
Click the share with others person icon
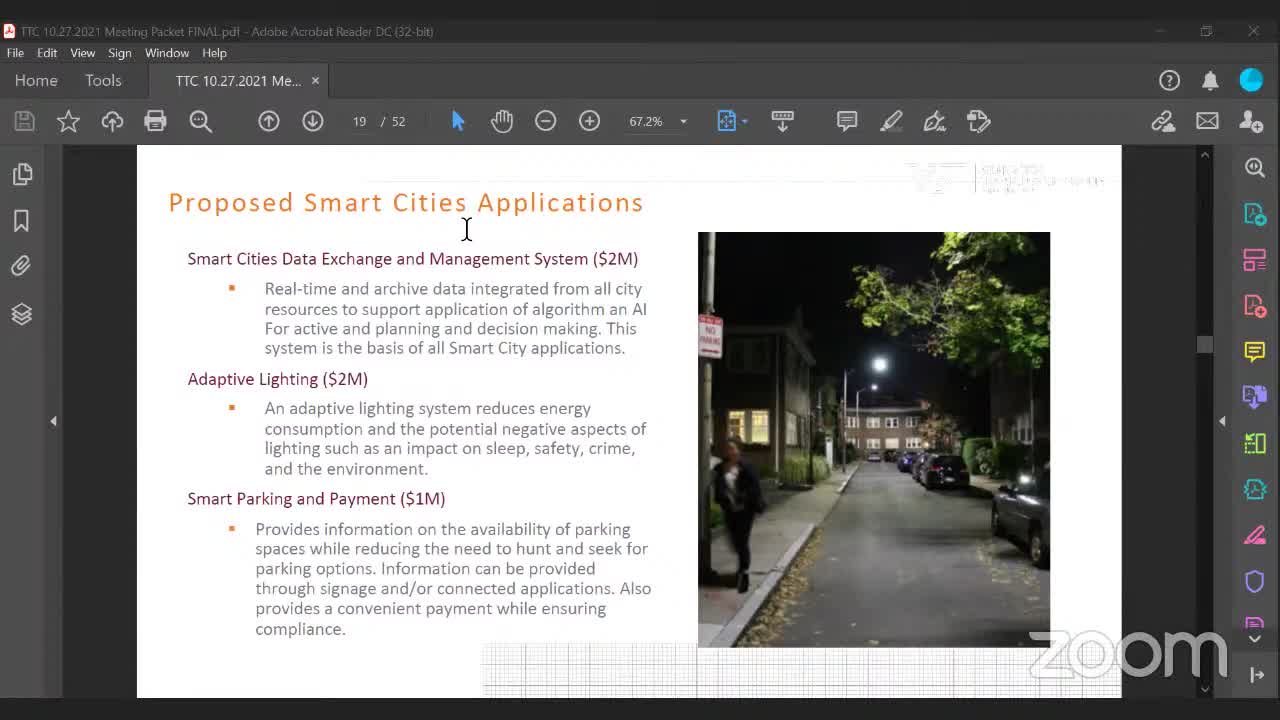(1251, 121)
